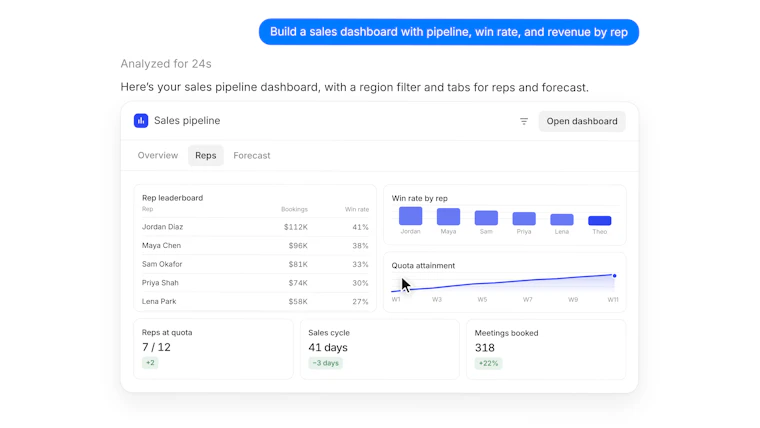Click the Rep leaderboard heading

pos(172,198)
